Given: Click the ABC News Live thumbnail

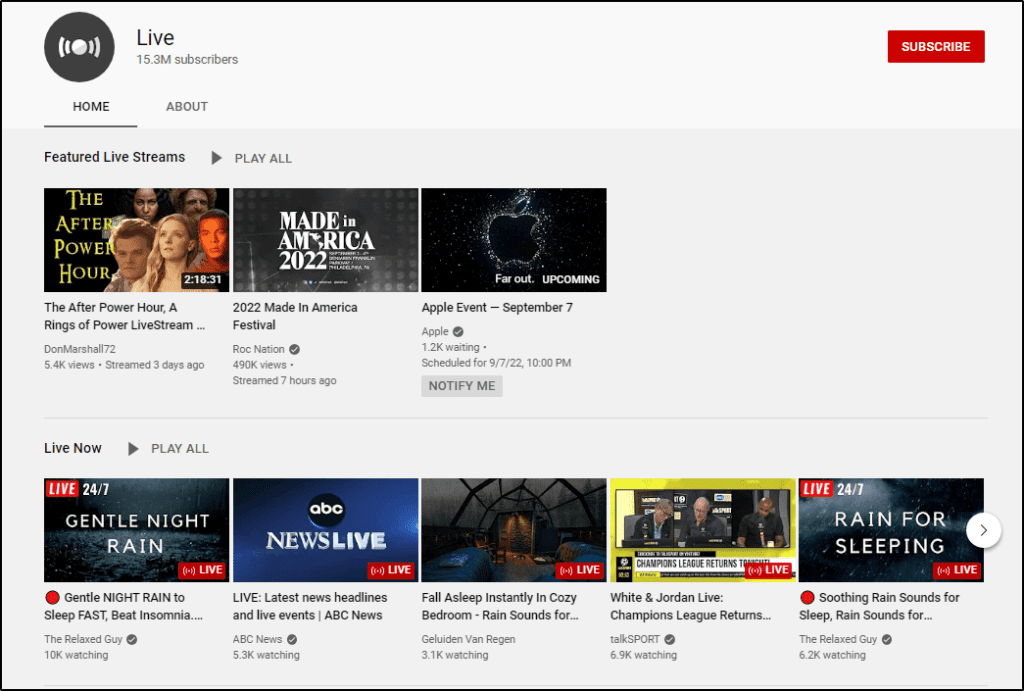Looking at the screenshot, I should click(x=324, y=529).
